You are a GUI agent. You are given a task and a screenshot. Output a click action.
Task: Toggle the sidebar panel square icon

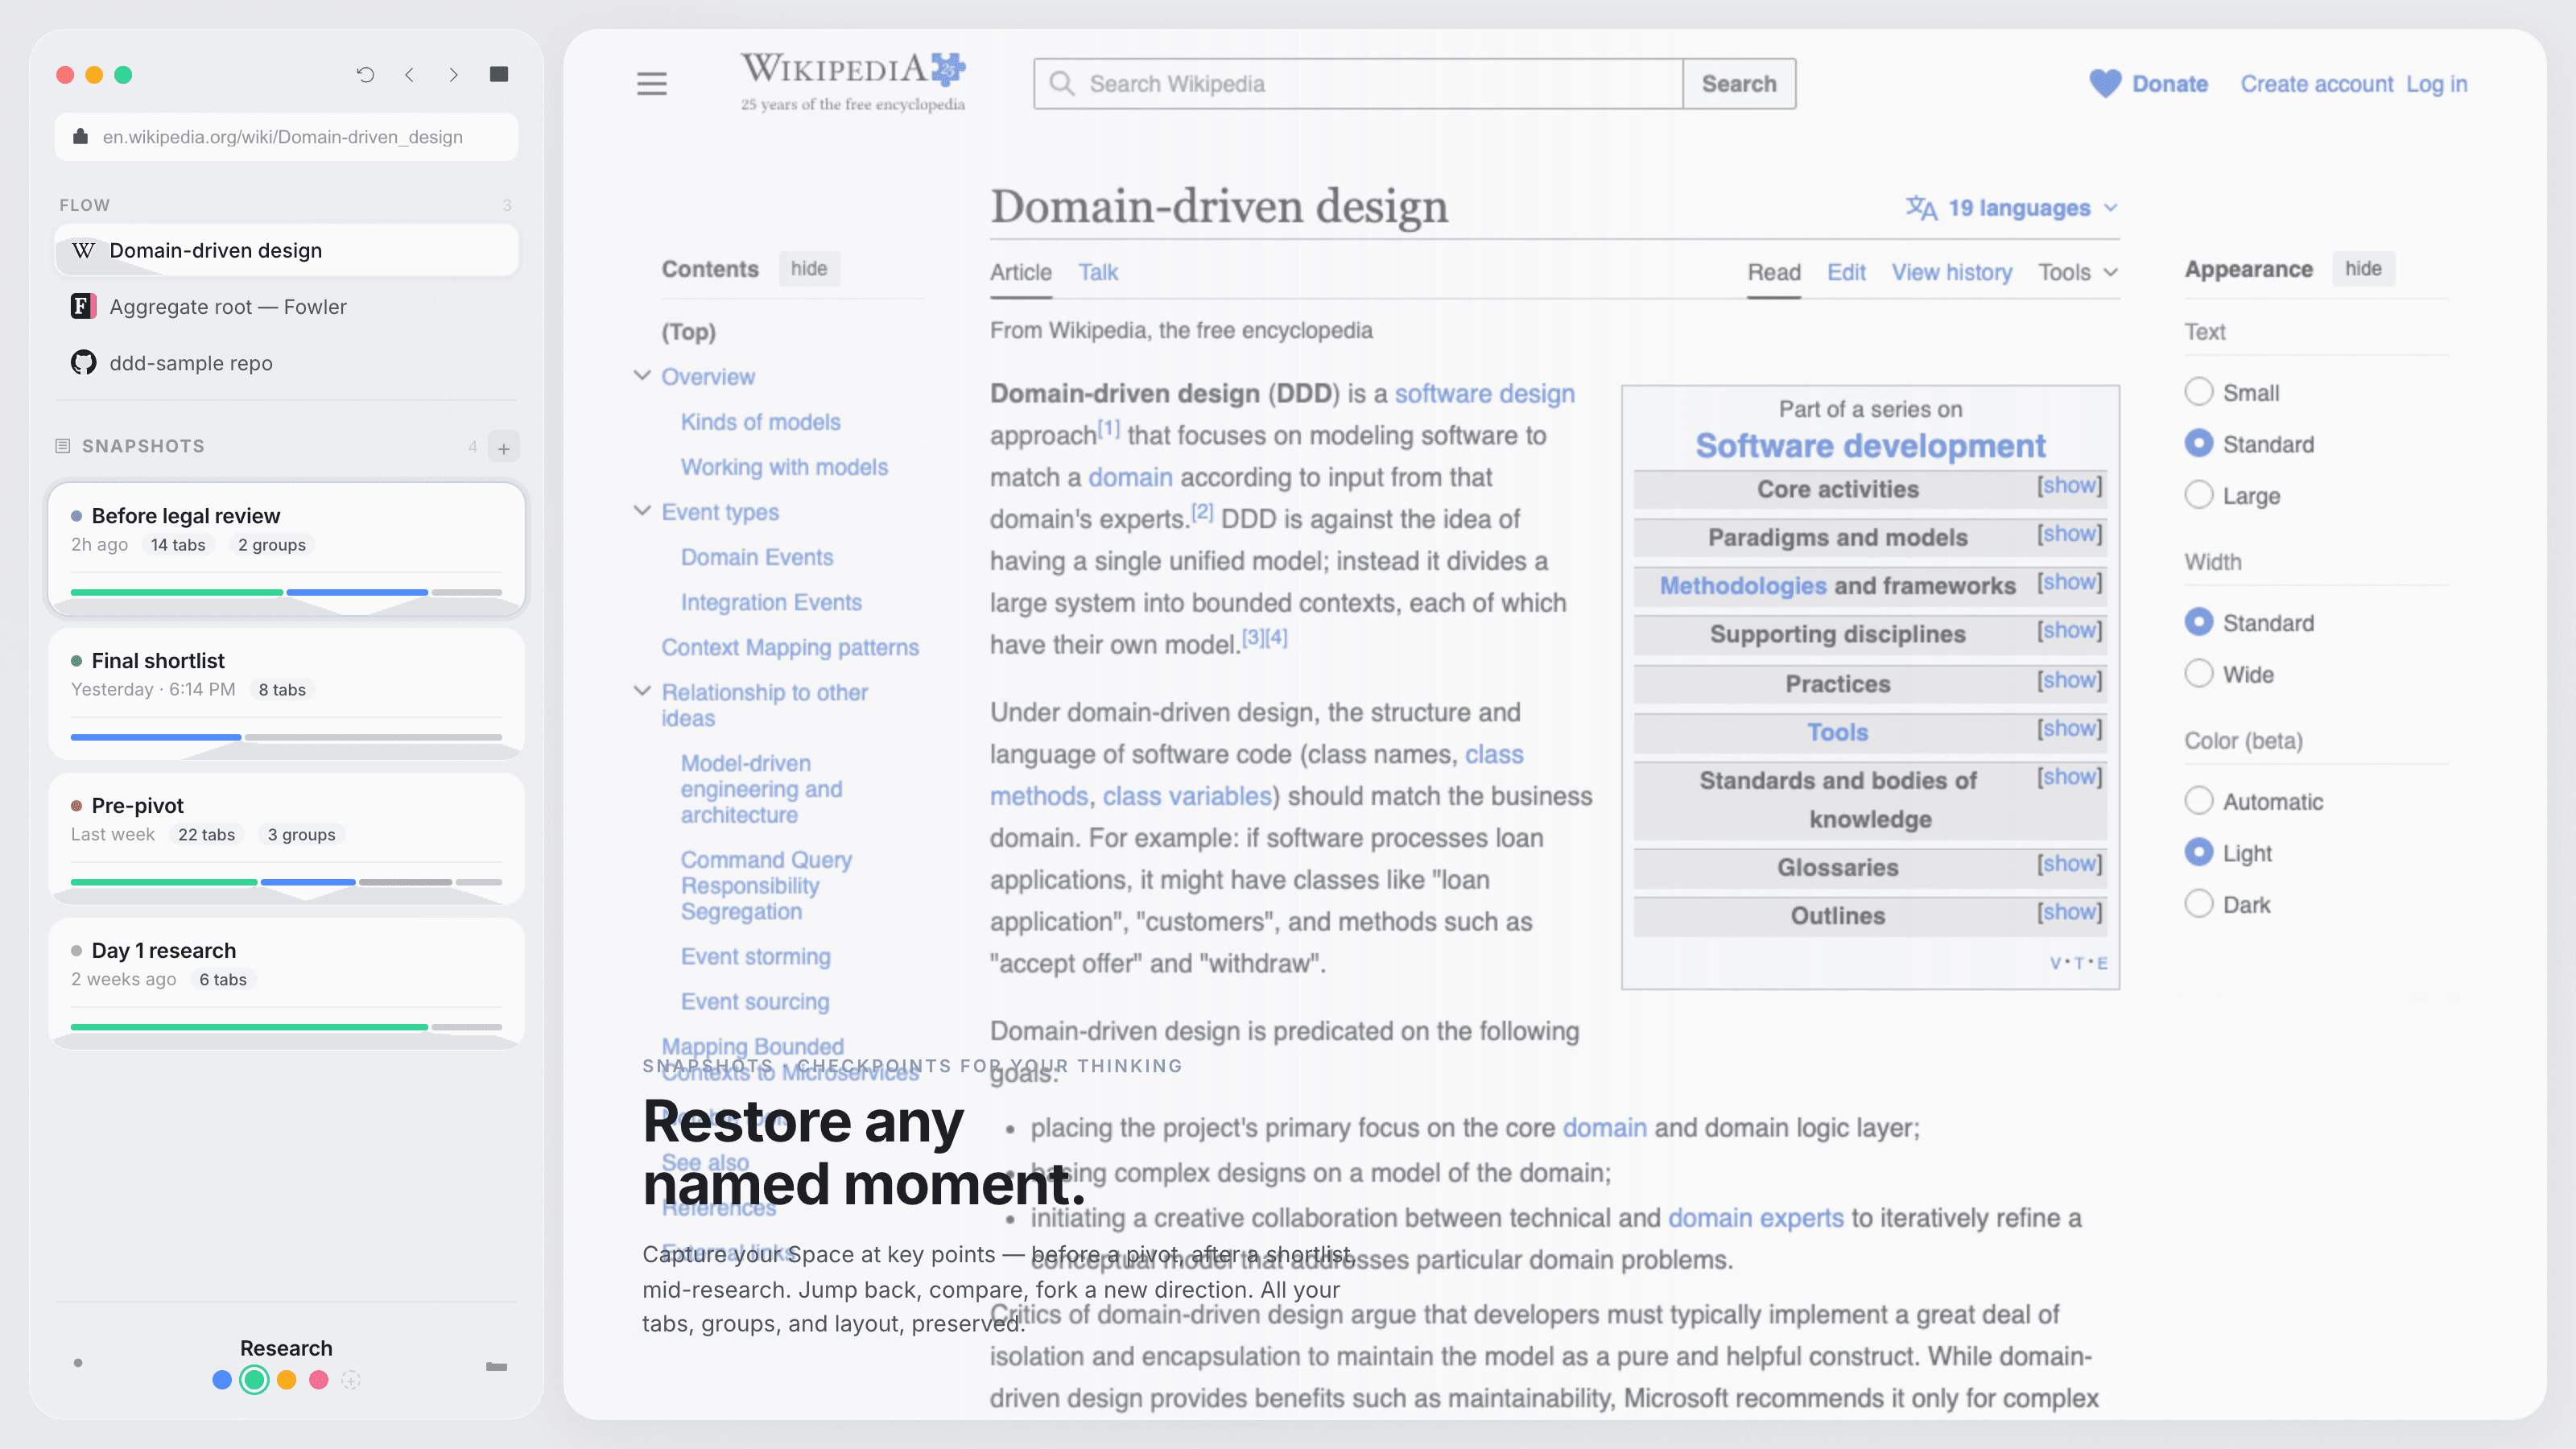[x=499, y=74]
